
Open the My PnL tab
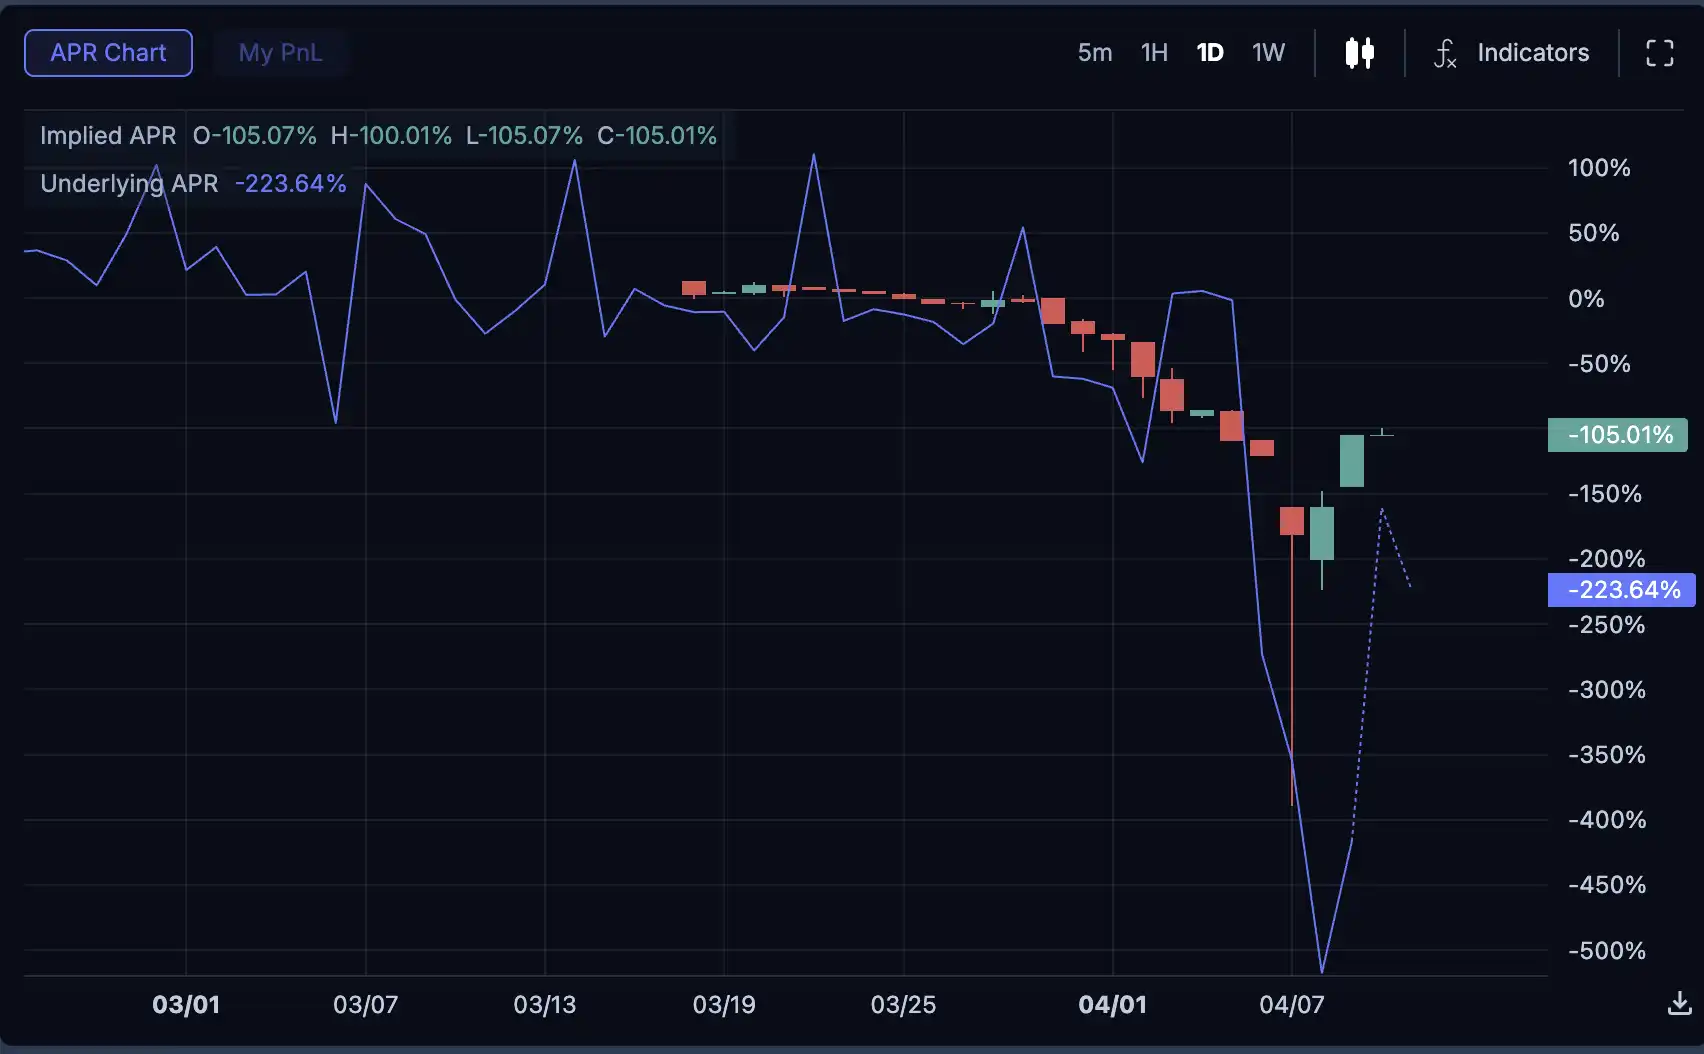pos(280,53)
